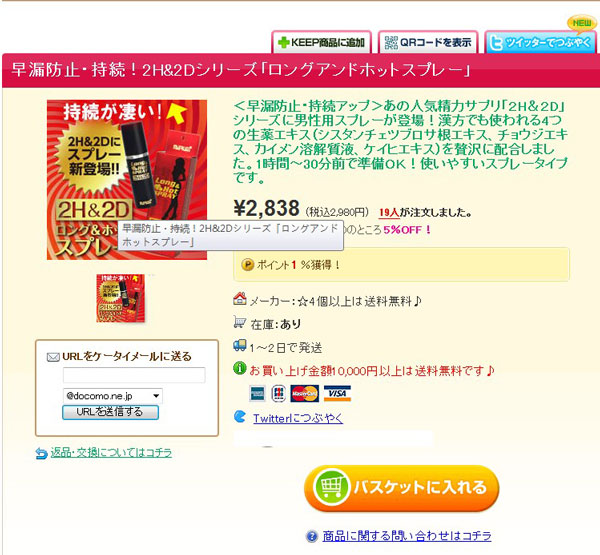Click the envelope icon beside URL mail label
600x555 pixels.
coord(53,357)
